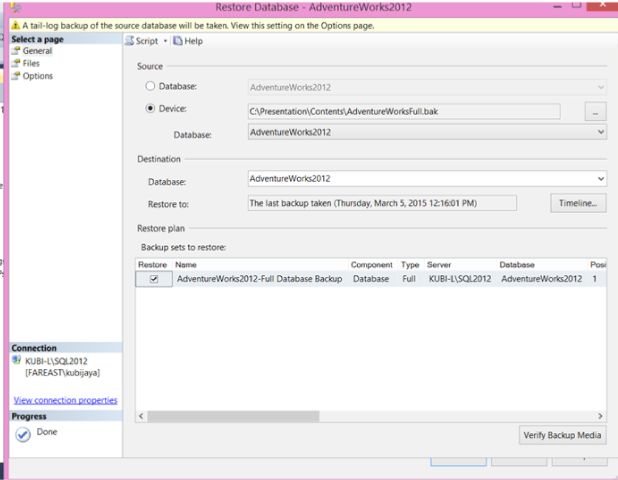The width and height of the screenshot is (618, 480).
Task: Click the browse button for backup device
Action: pyautogui.click(x=595, y=112)
